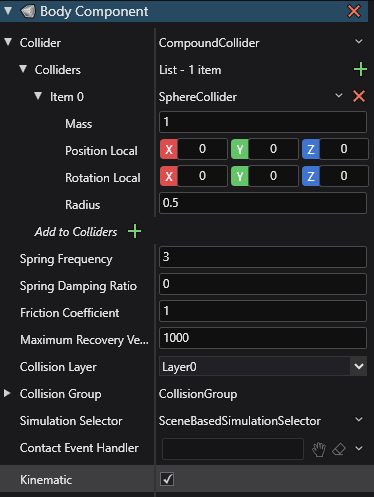The height and width of the screenshot is (497, 374).
Task: Collapse the Collider tree row
Action: (x=8, y=42)
